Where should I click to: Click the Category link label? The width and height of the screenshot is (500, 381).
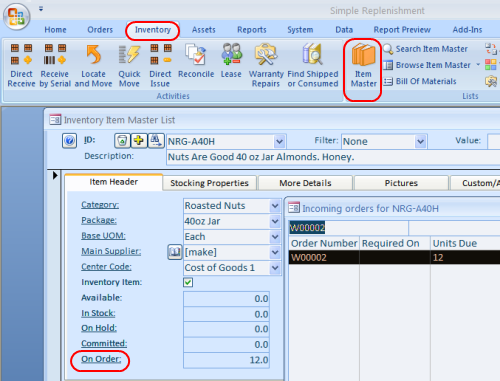click(x=100, y=205)
